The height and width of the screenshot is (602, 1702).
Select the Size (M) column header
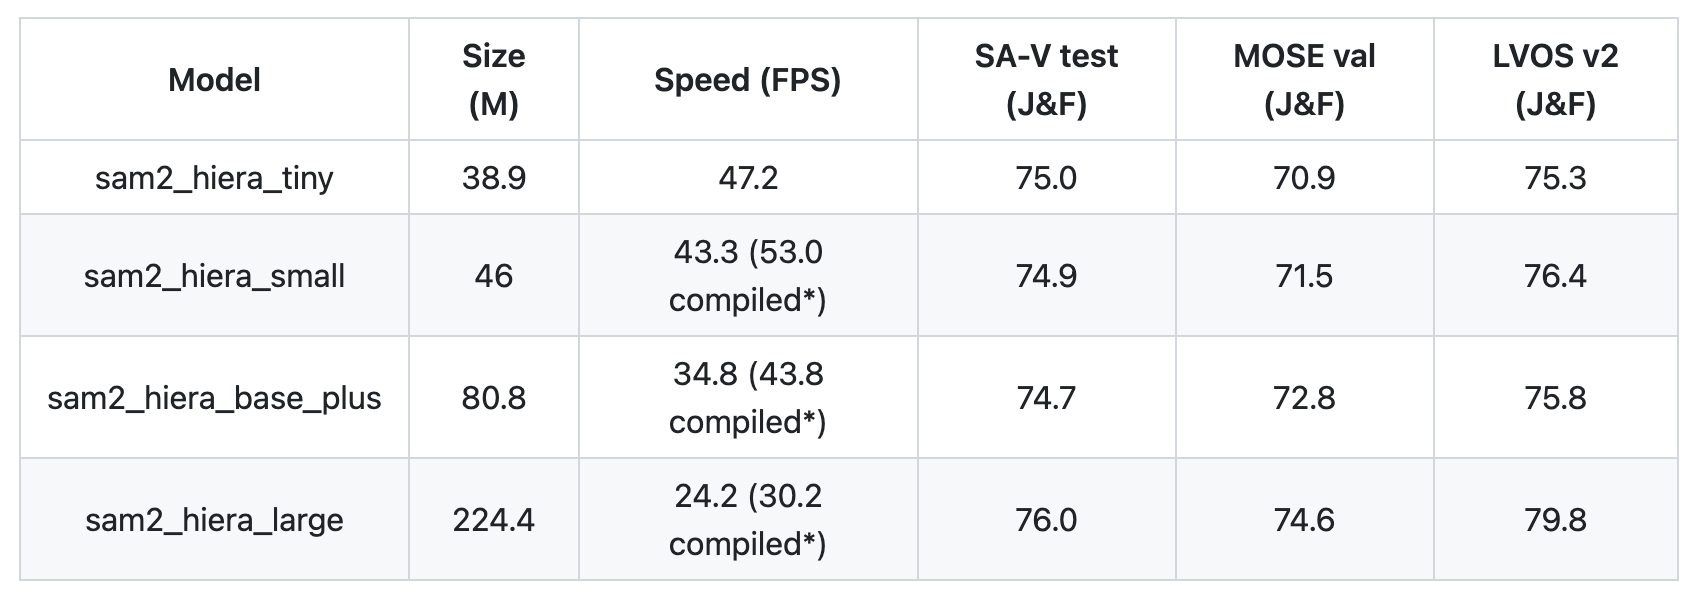[494, 80]
